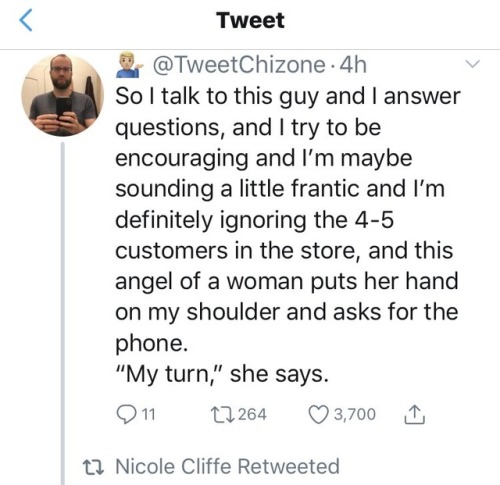Open the tweet options chevron menu
Viewport: 500px width, 485px height.
[x=473, y=63]
